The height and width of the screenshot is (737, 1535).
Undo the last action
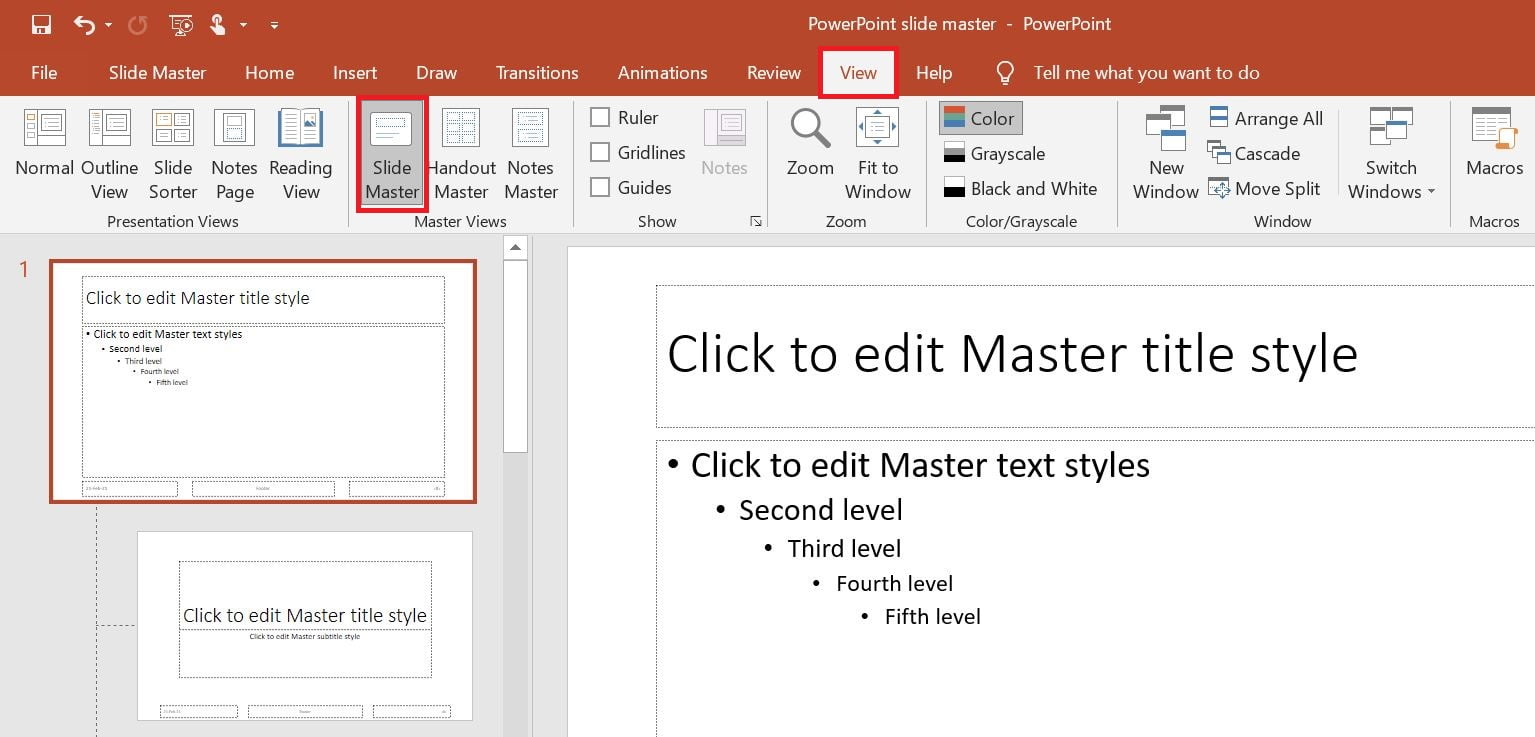(84, 24)
